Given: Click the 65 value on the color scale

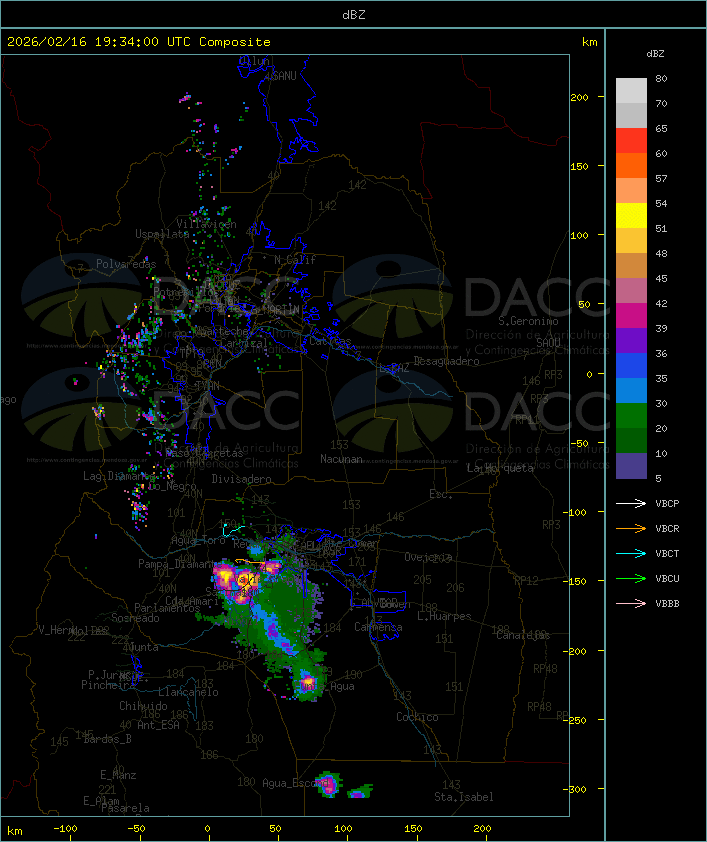Looking at the screenshot, I should pos(661,128).
